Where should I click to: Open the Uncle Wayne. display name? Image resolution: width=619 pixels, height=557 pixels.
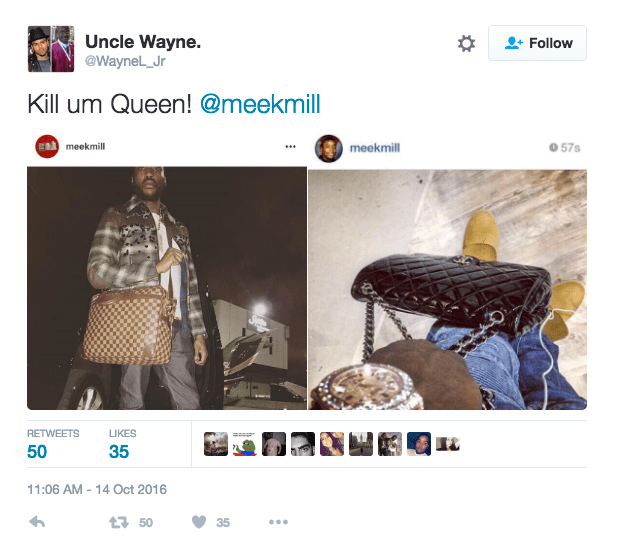pyautogui.click(x=143, y=41)
